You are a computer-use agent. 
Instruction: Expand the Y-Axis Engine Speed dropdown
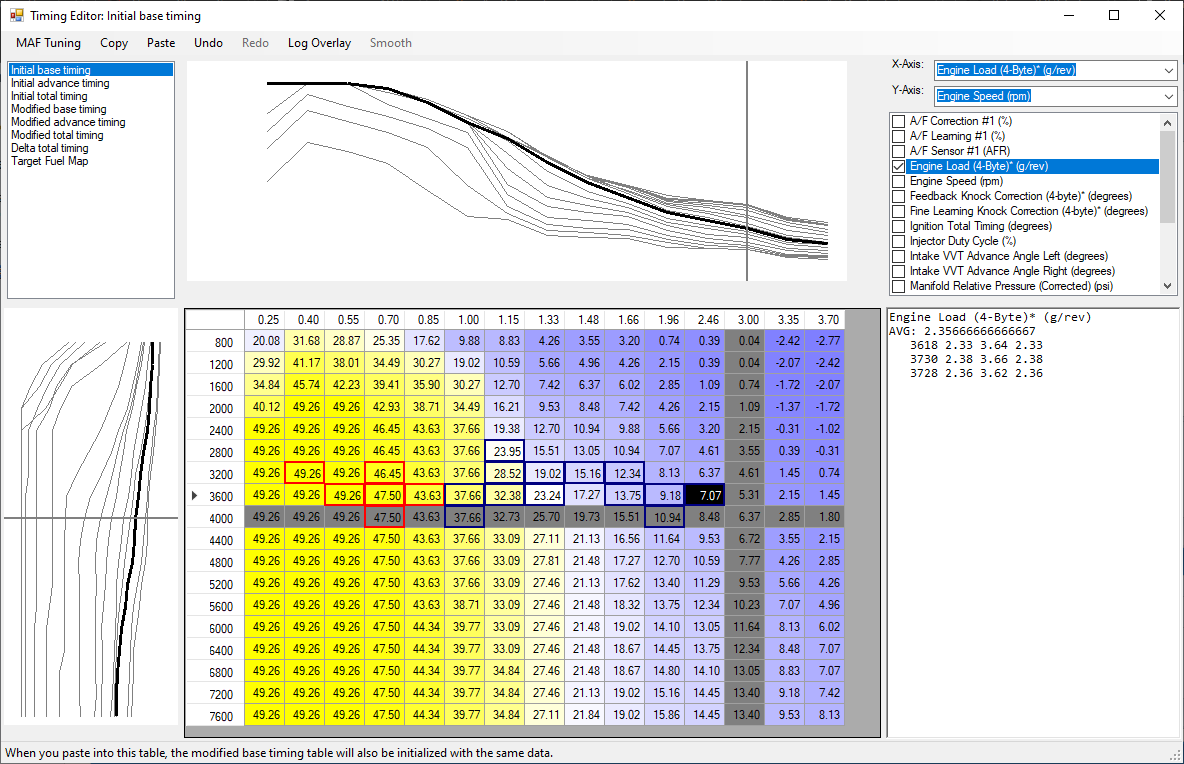(x=1169, y=96)
